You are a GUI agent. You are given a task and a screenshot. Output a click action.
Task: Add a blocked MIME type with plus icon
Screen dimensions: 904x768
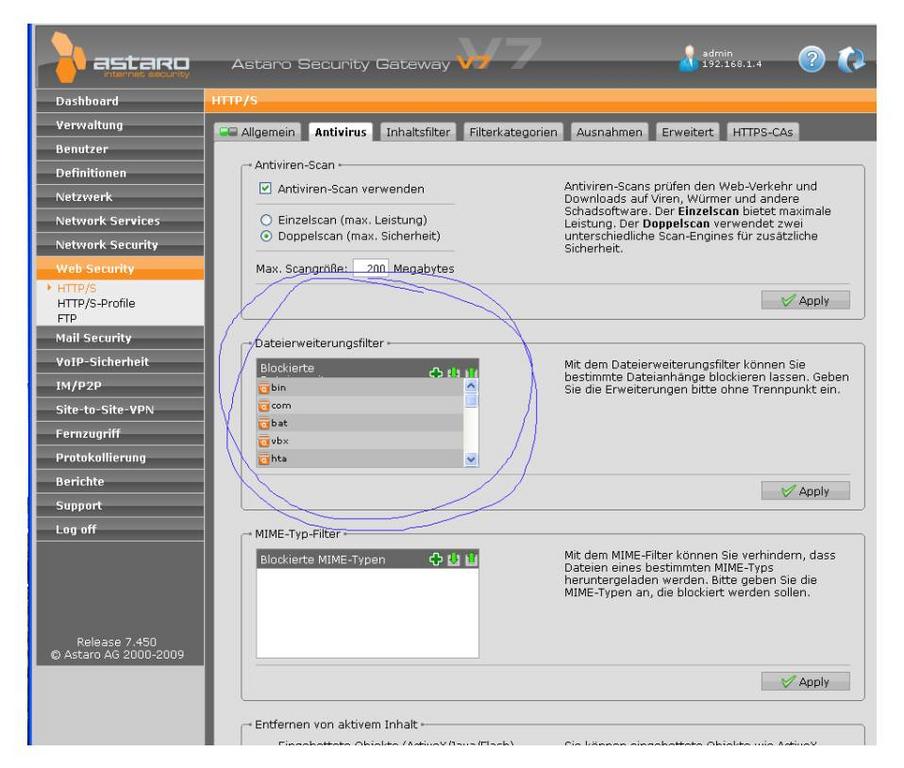(436, 559)
